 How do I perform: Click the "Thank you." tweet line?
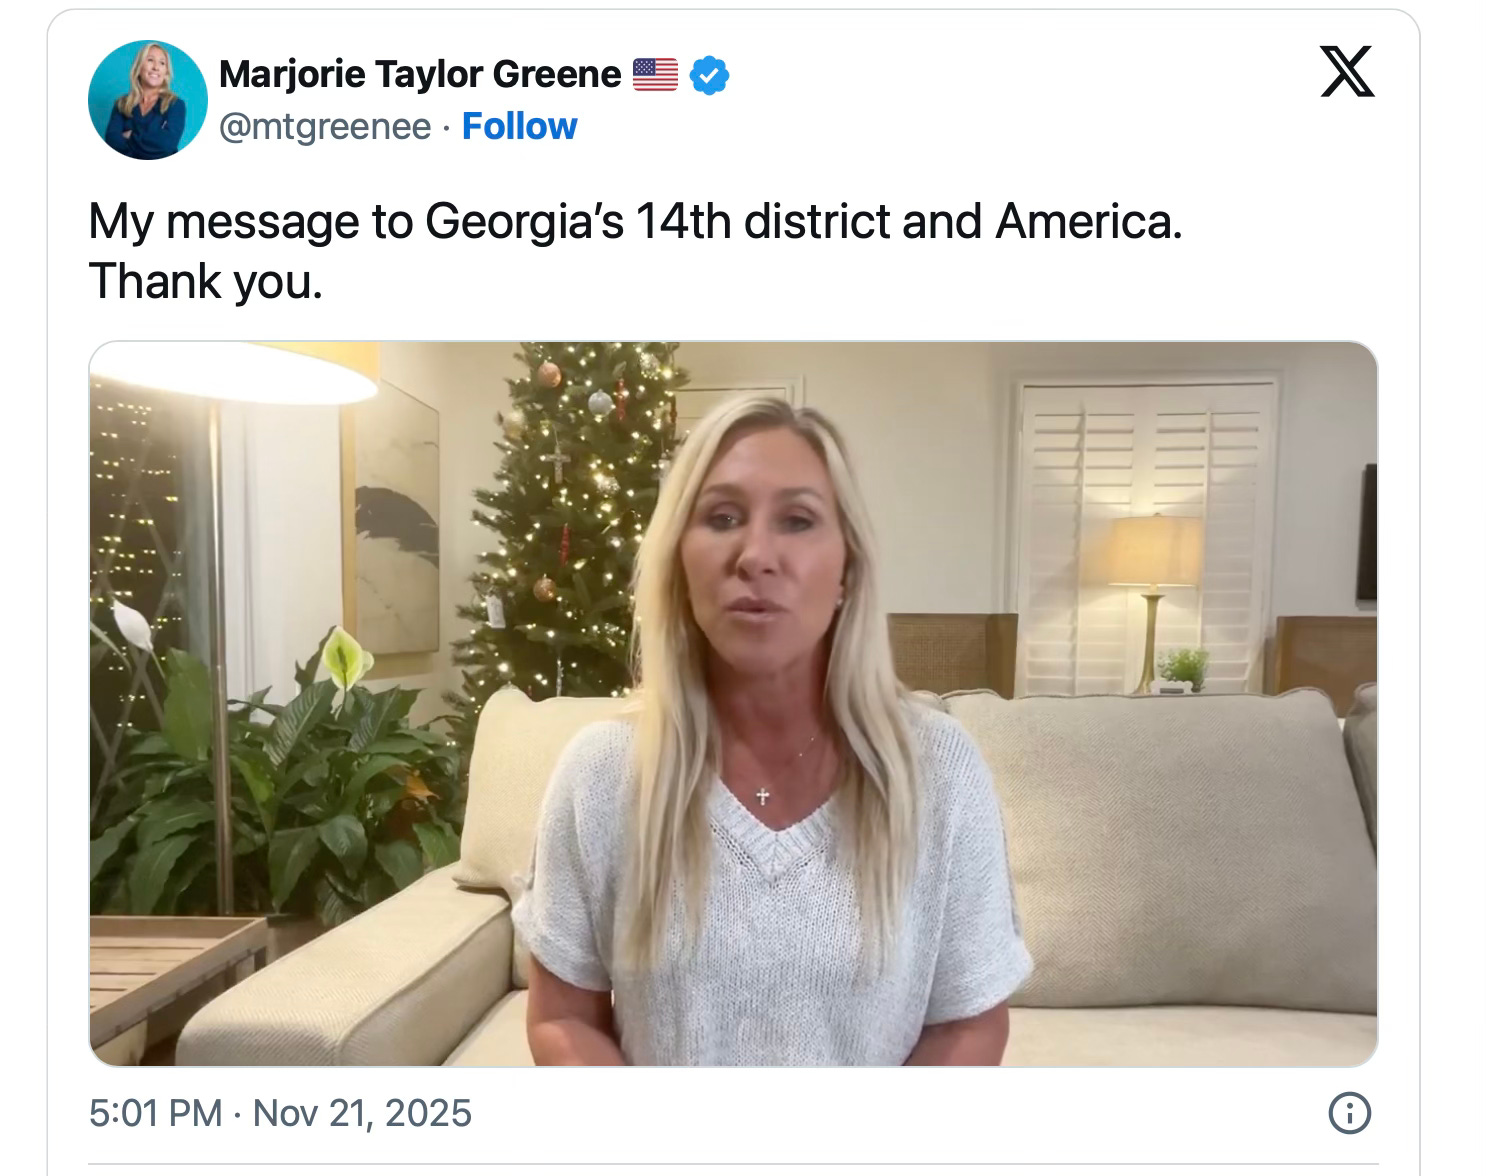206,281
